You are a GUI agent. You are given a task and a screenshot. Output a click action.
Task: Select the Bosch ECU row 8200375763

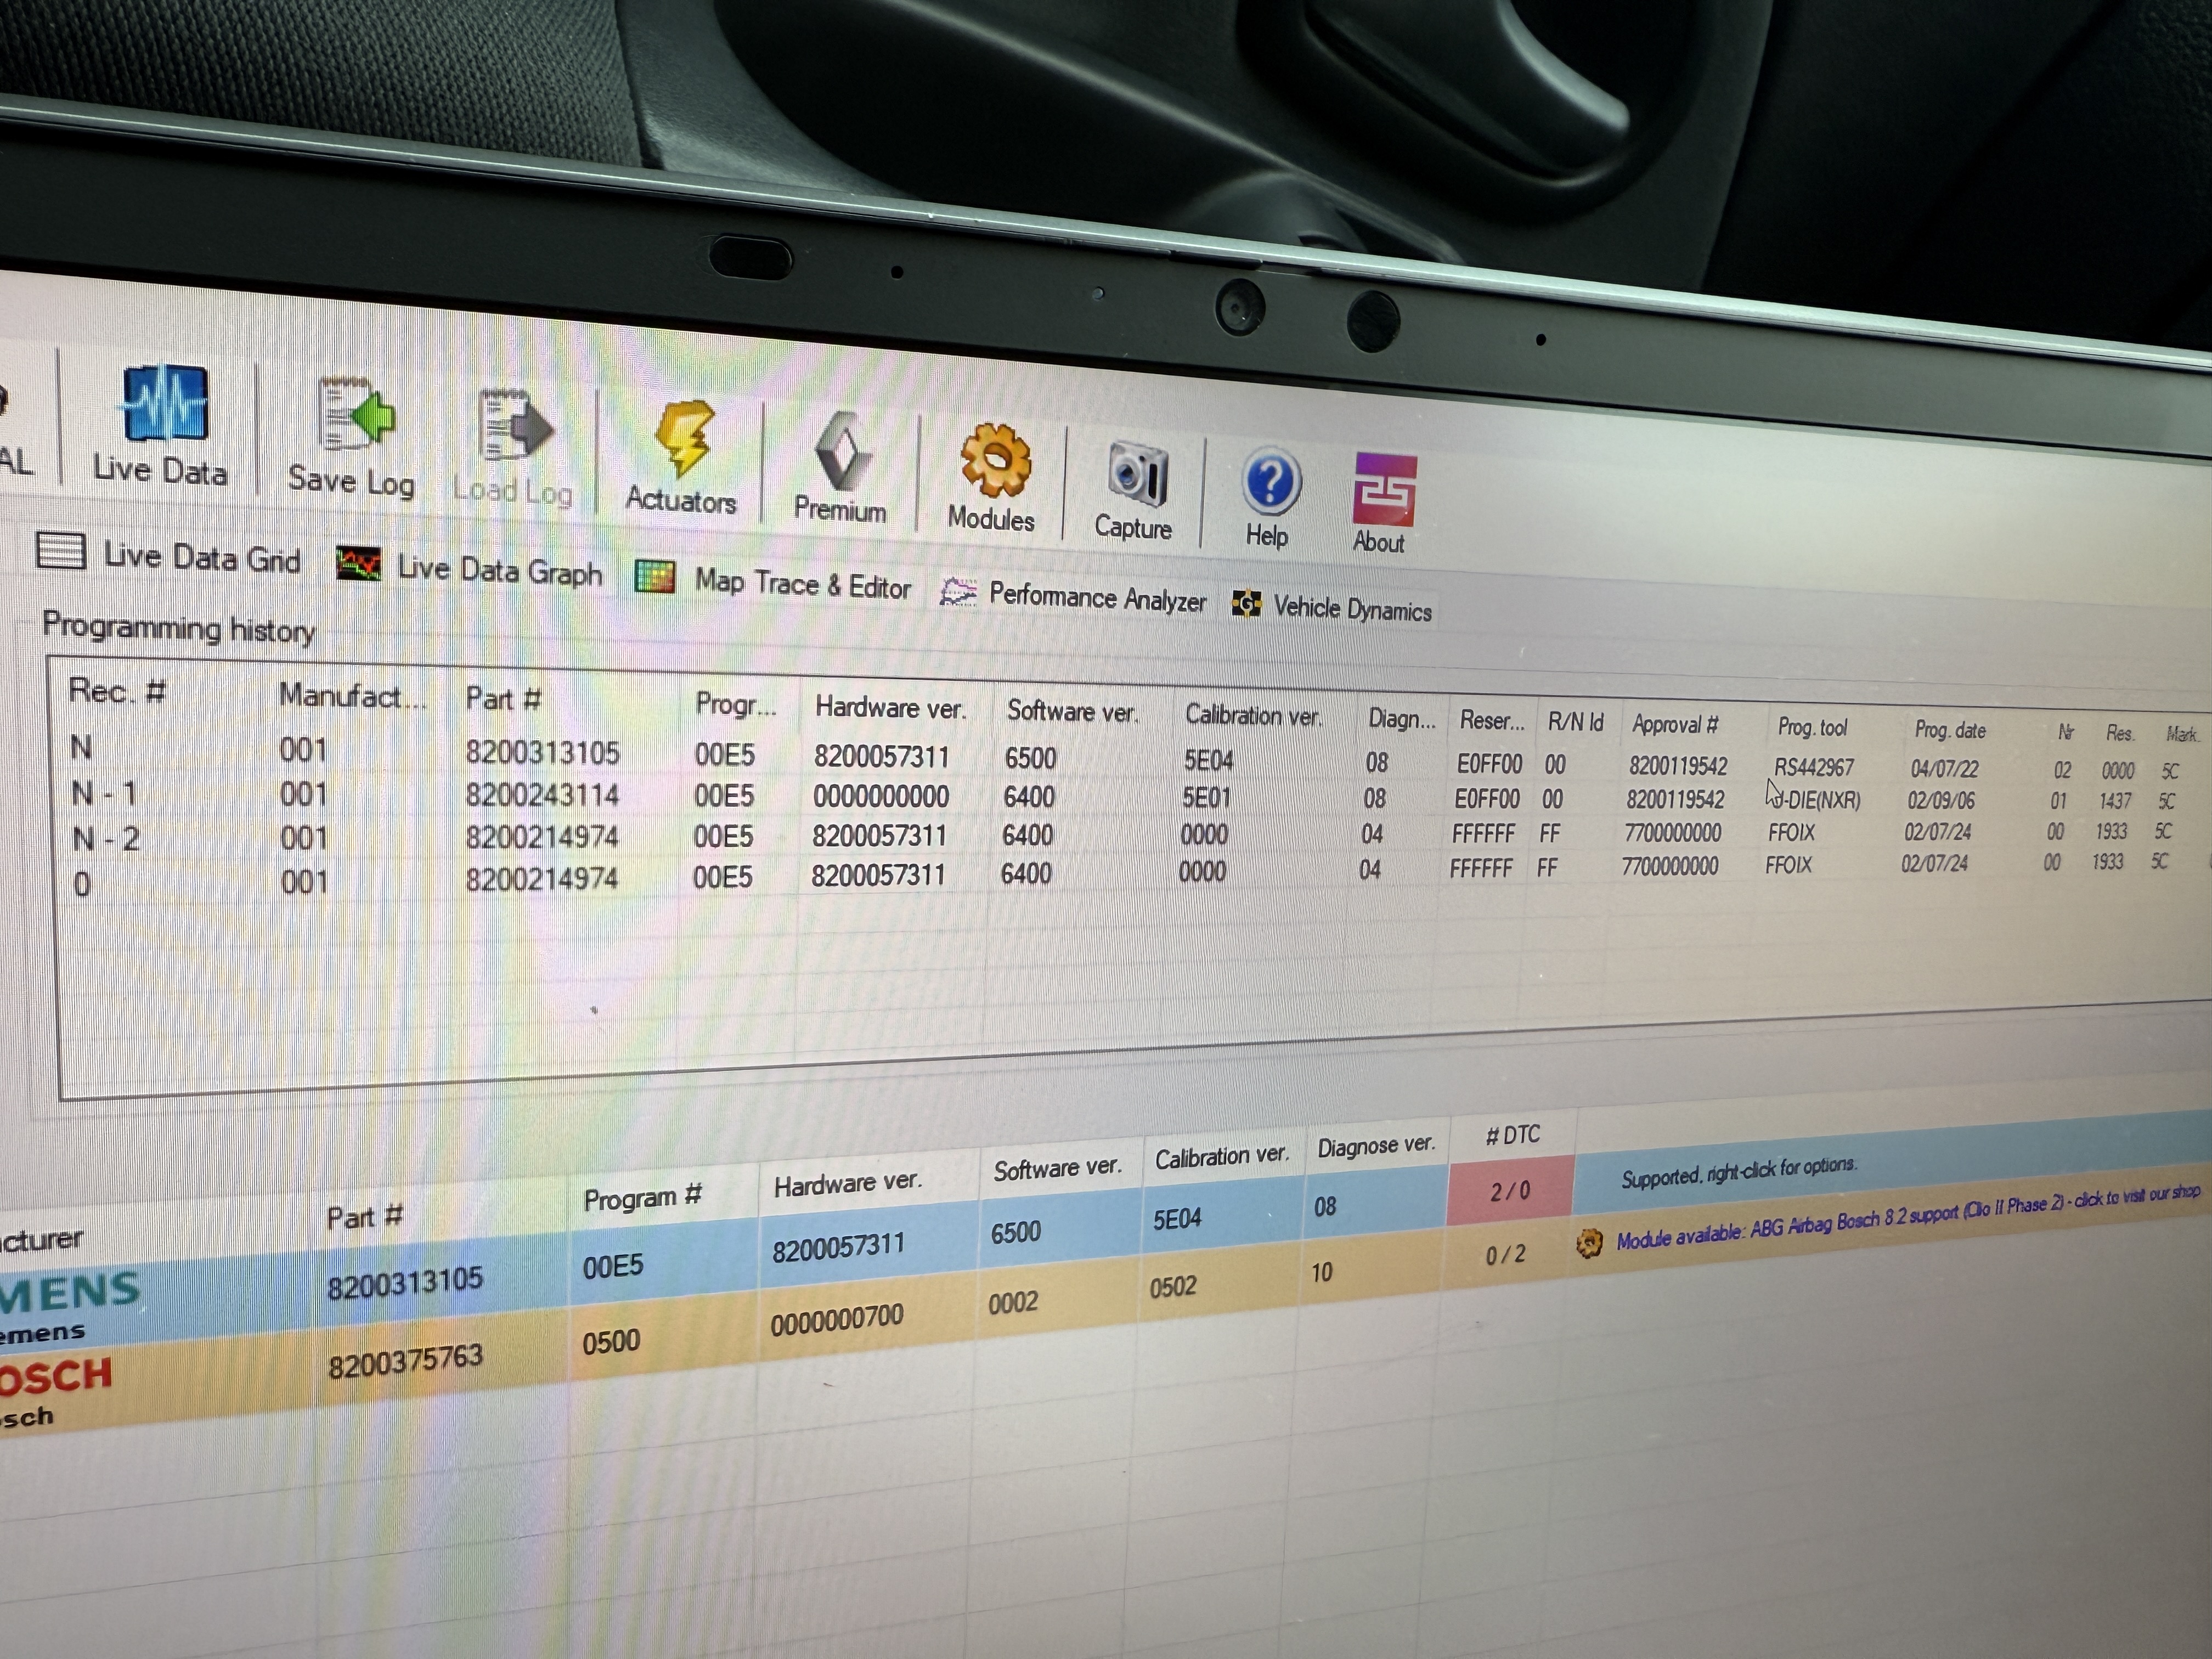405,1360
